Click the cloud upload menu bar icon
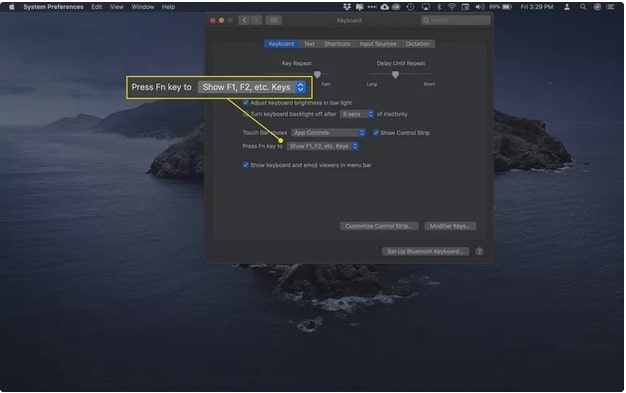 [384, 7]
